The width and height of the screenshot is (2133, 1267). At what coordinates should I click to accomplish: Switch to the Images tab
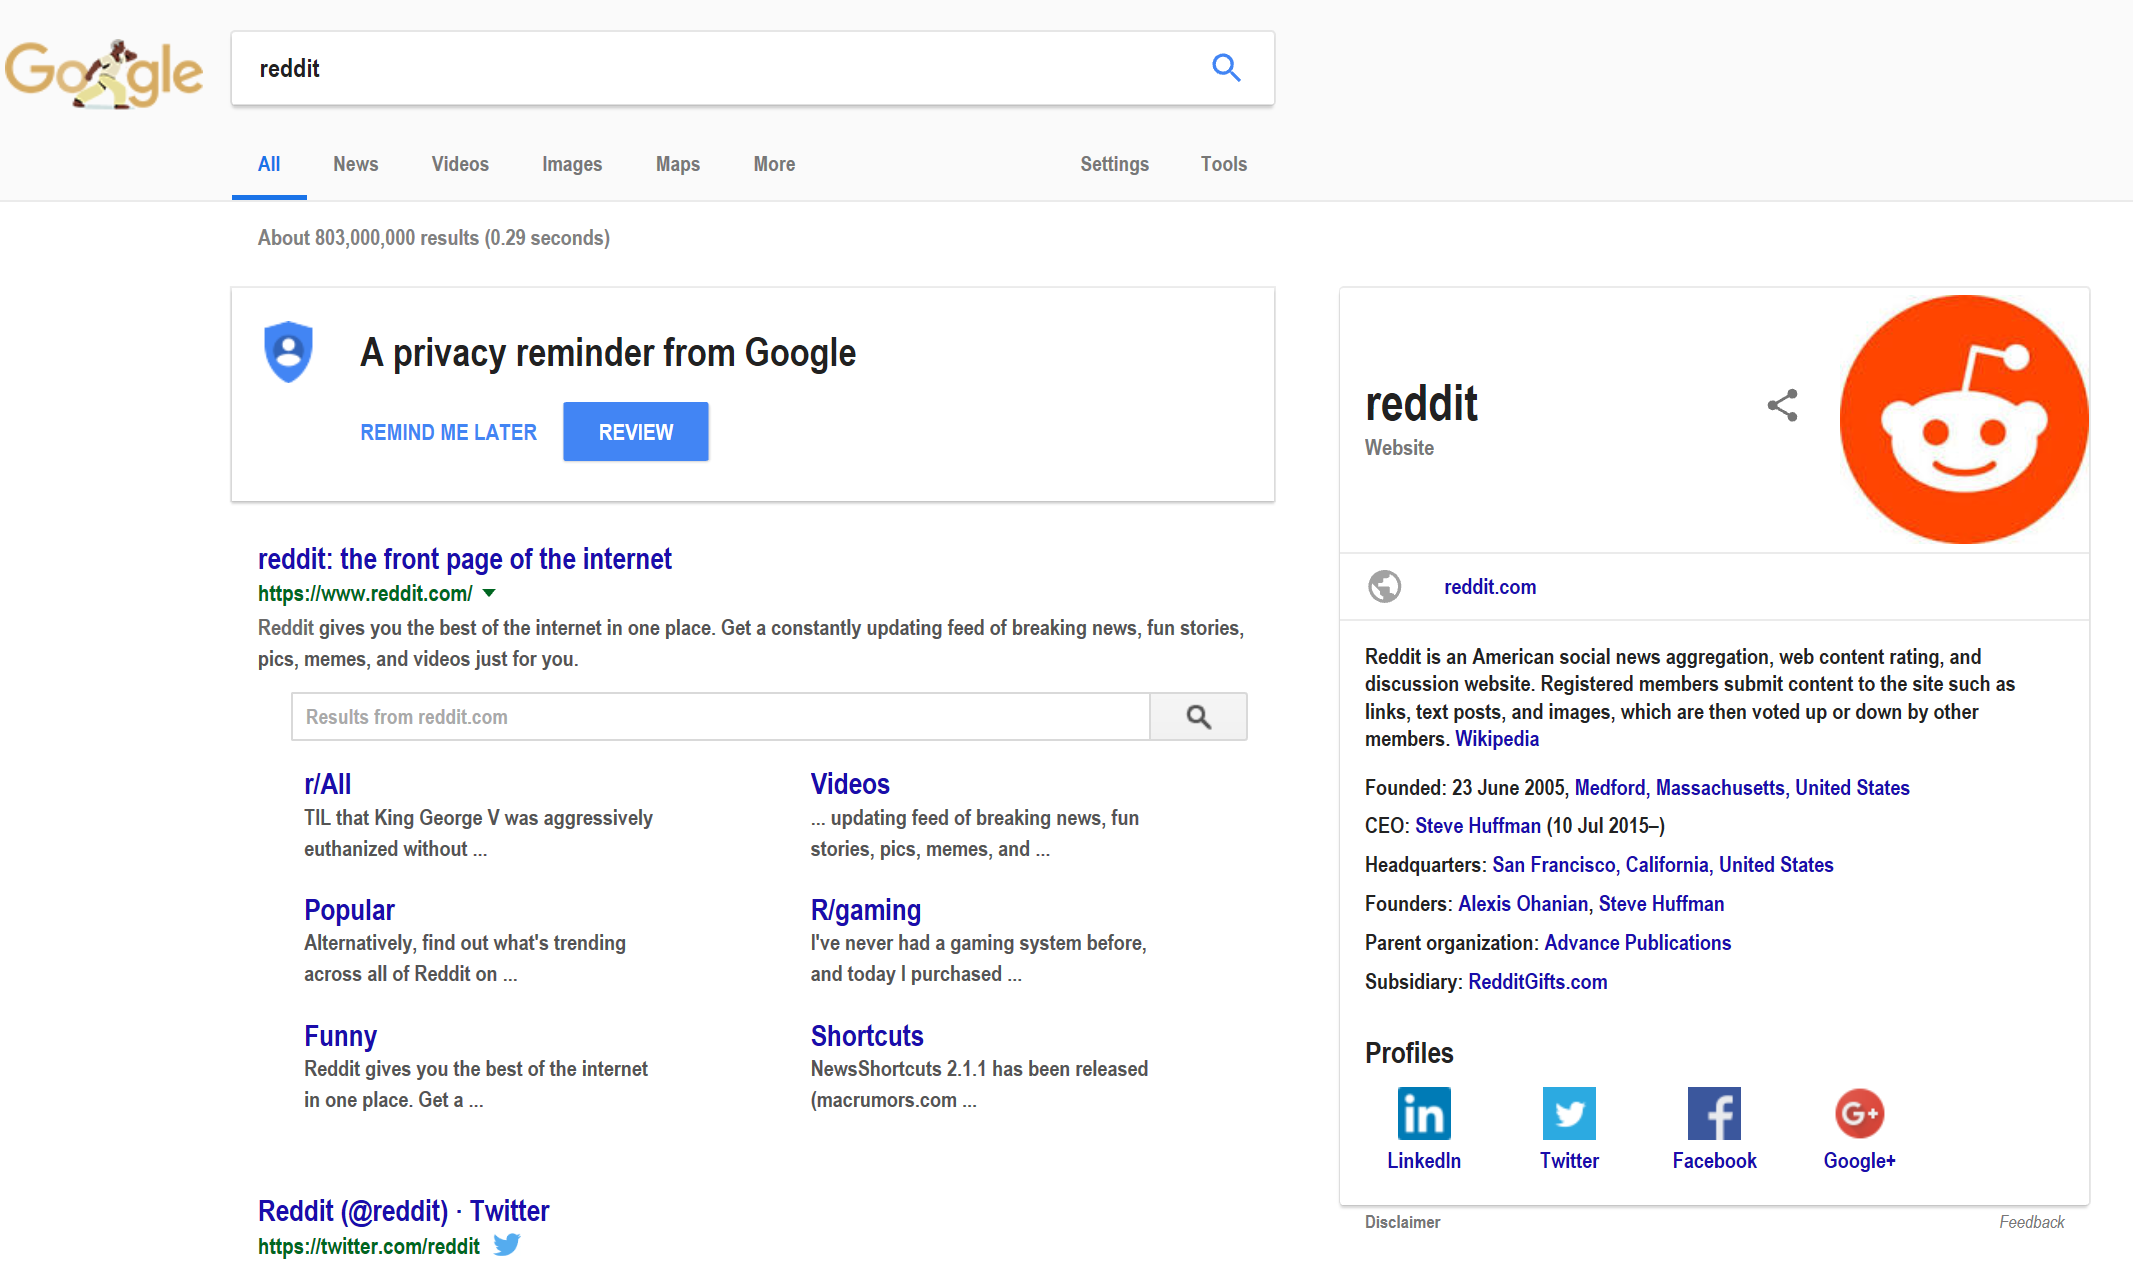[x=571, y=164]
